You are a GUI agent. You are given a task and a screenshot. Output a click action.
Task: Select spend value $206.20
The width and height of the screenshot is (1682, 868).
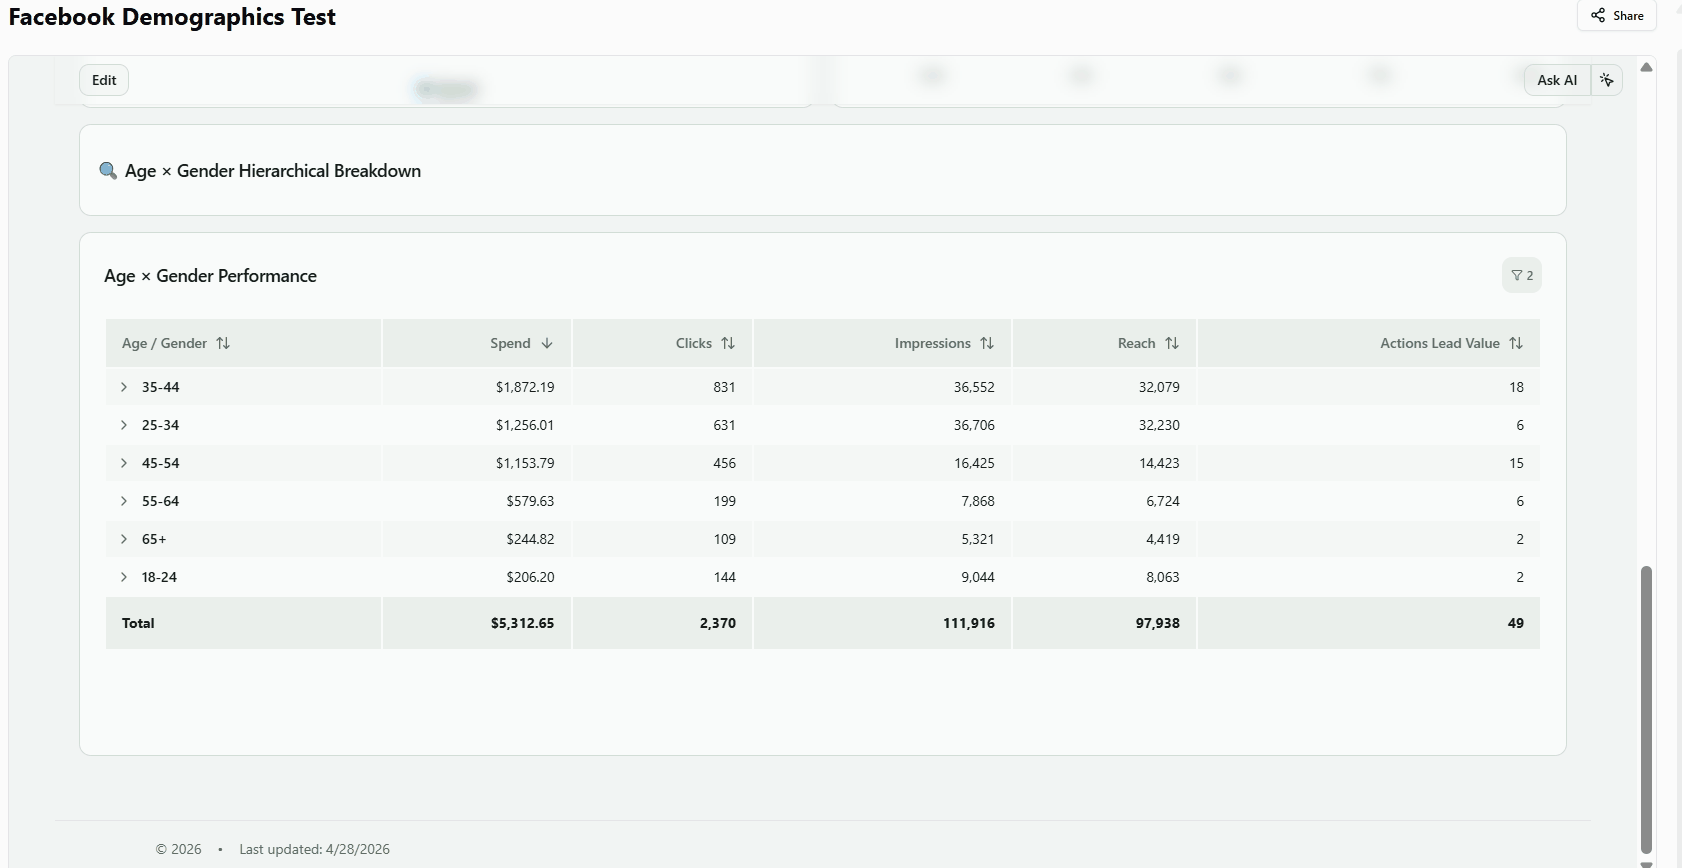(x=530, y=577)
